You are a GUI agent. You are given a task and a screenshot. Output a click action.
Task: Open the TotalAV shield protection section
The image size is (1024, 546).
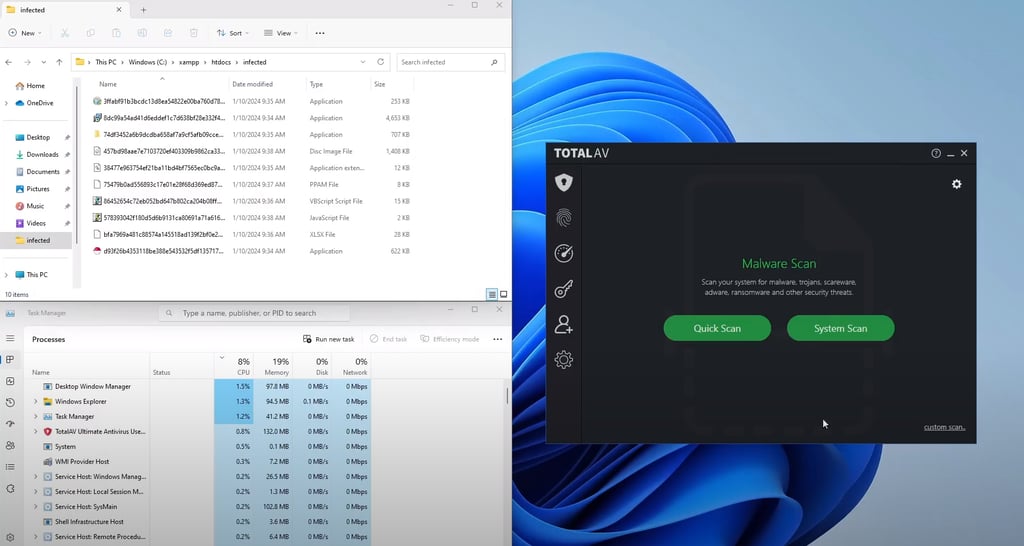pos(564,182)
